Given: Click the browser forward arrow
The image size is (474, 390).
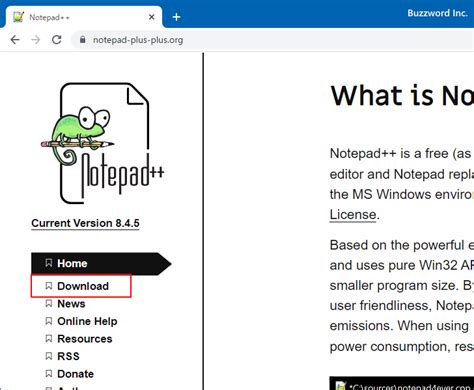Looking at the screenshot, I should (36, 40).
